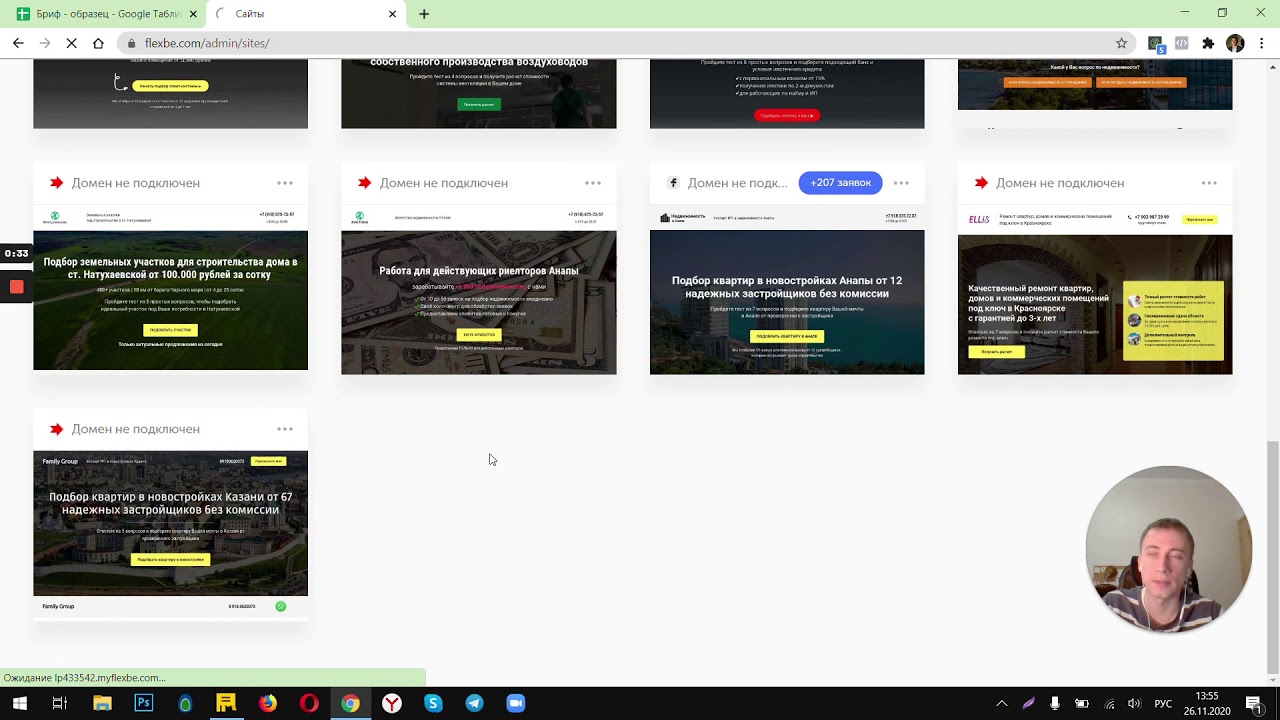Viewport: 1280px width, 720px height.
Task: Click the browser back arrow
Action: tap(18, 43)
